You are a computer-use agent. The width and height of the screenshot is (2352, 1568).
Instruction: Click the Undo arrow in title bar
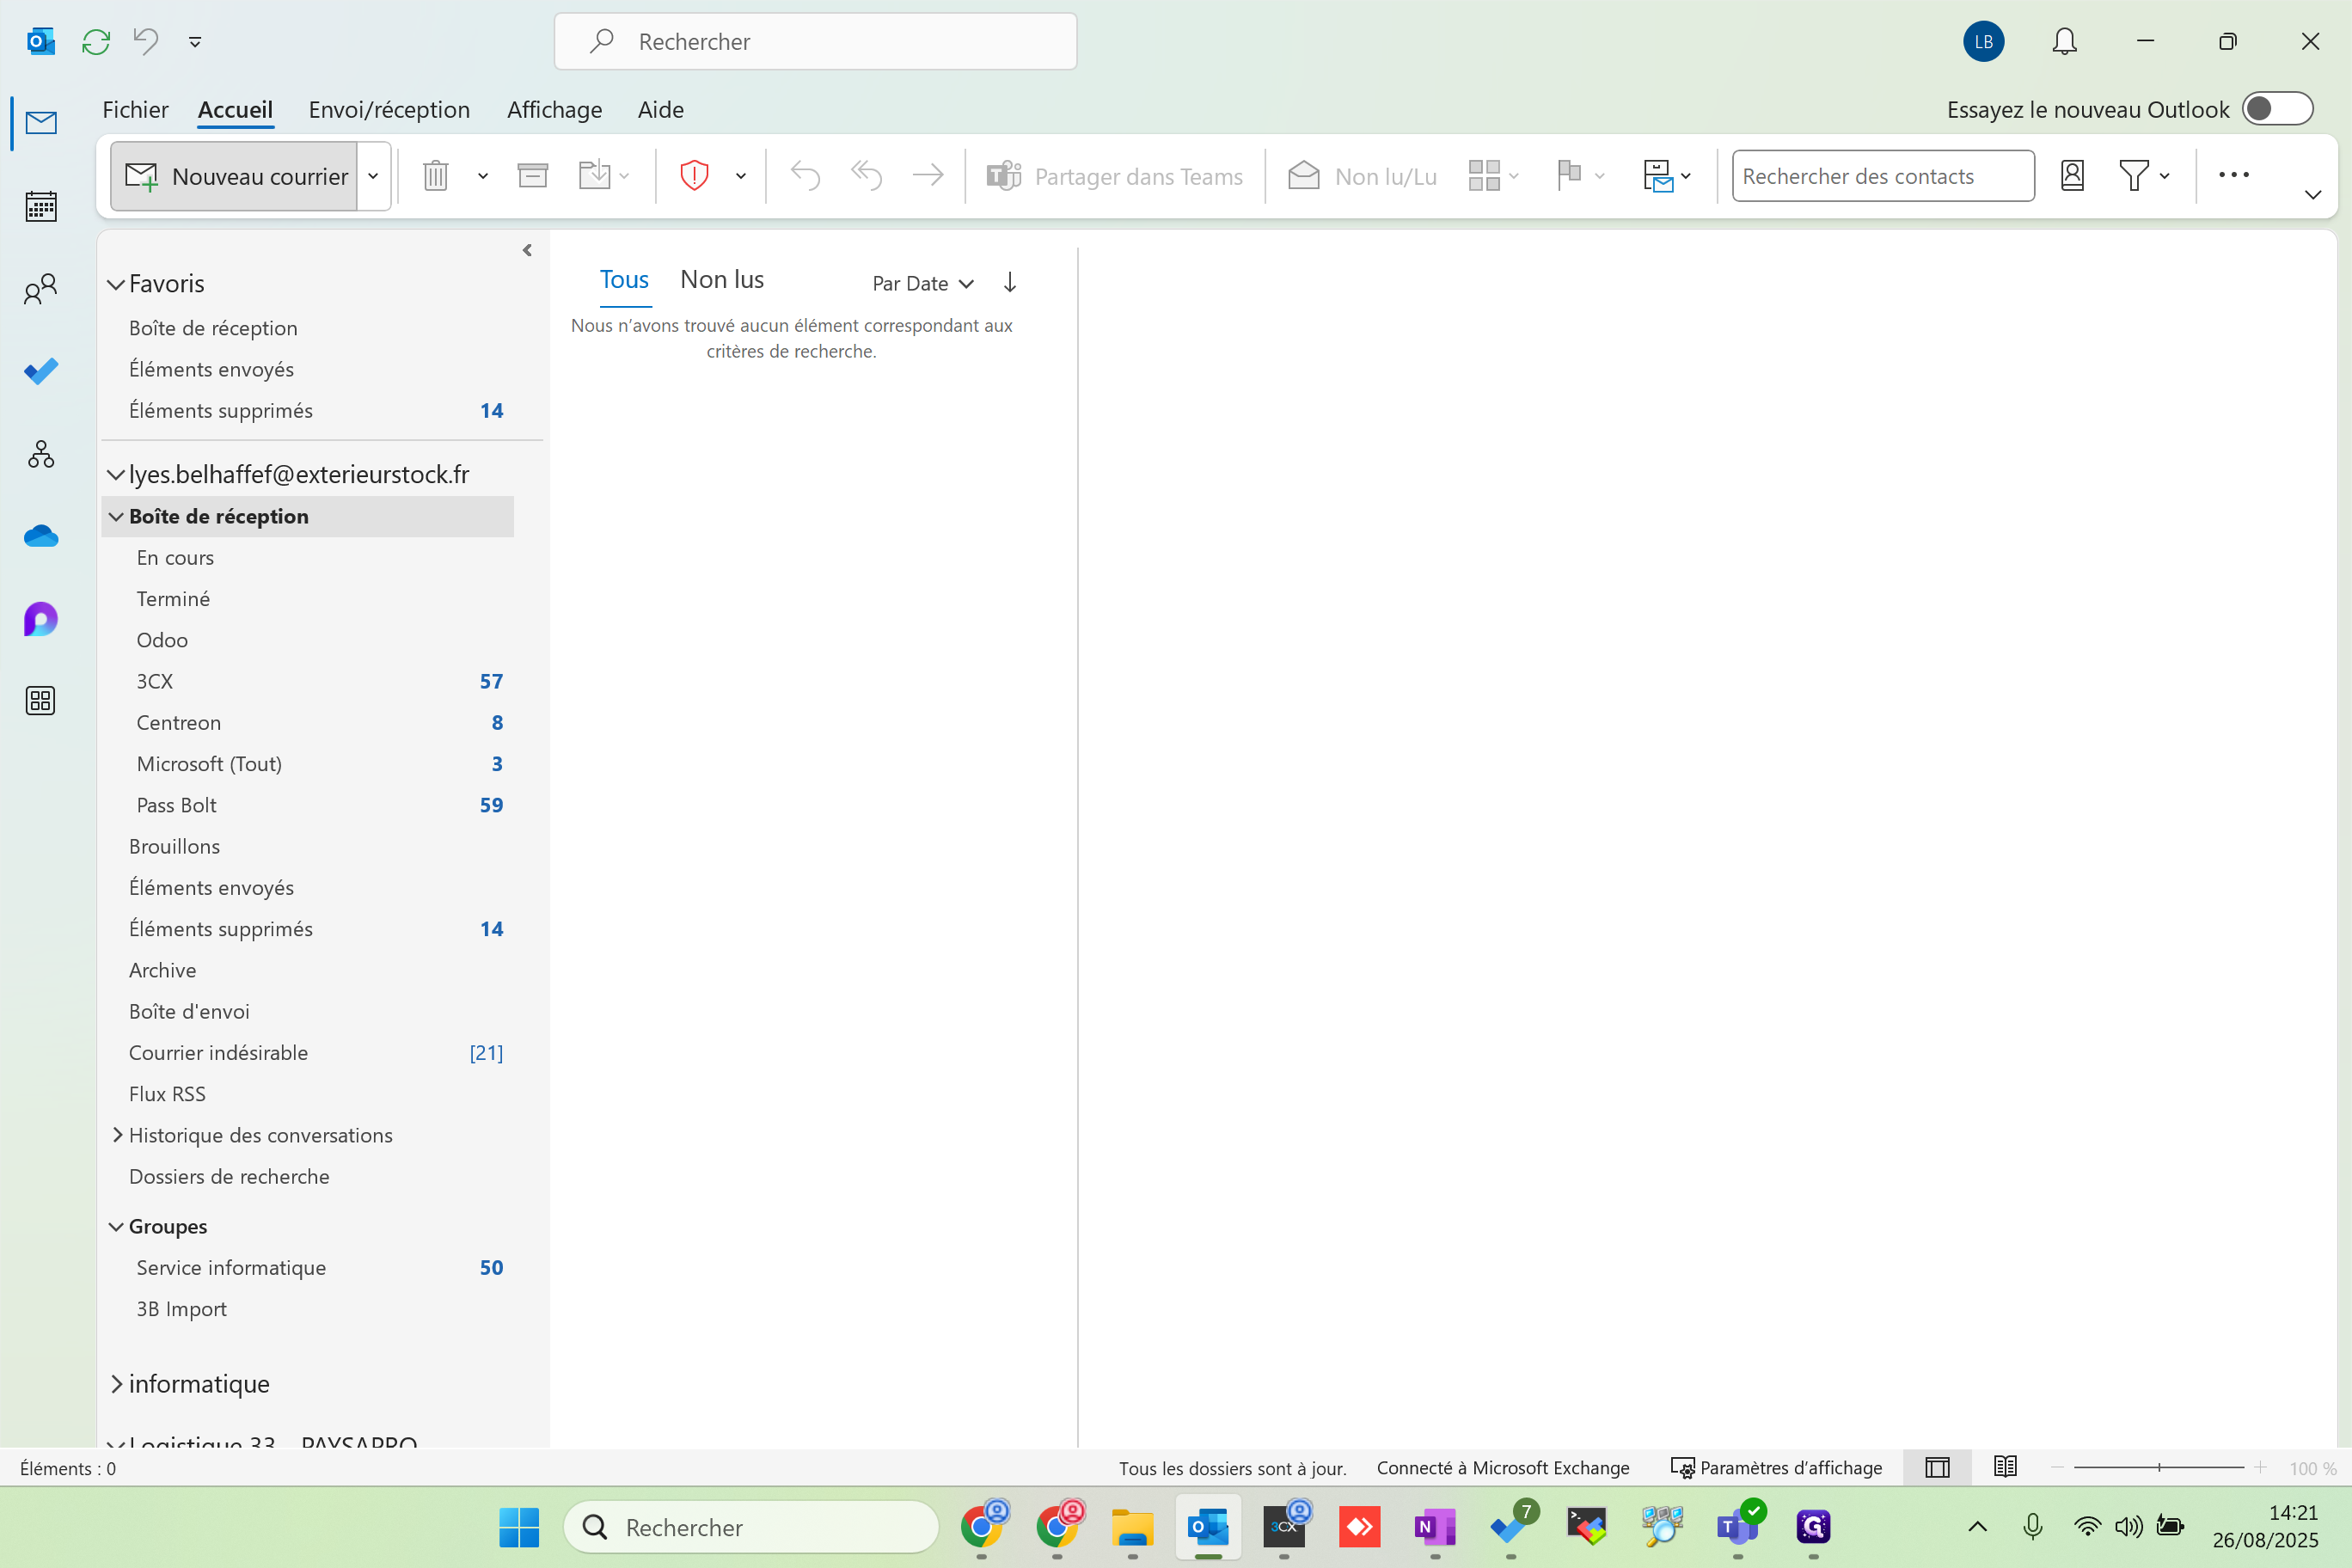pyautogui.click(x=146, y=41)
